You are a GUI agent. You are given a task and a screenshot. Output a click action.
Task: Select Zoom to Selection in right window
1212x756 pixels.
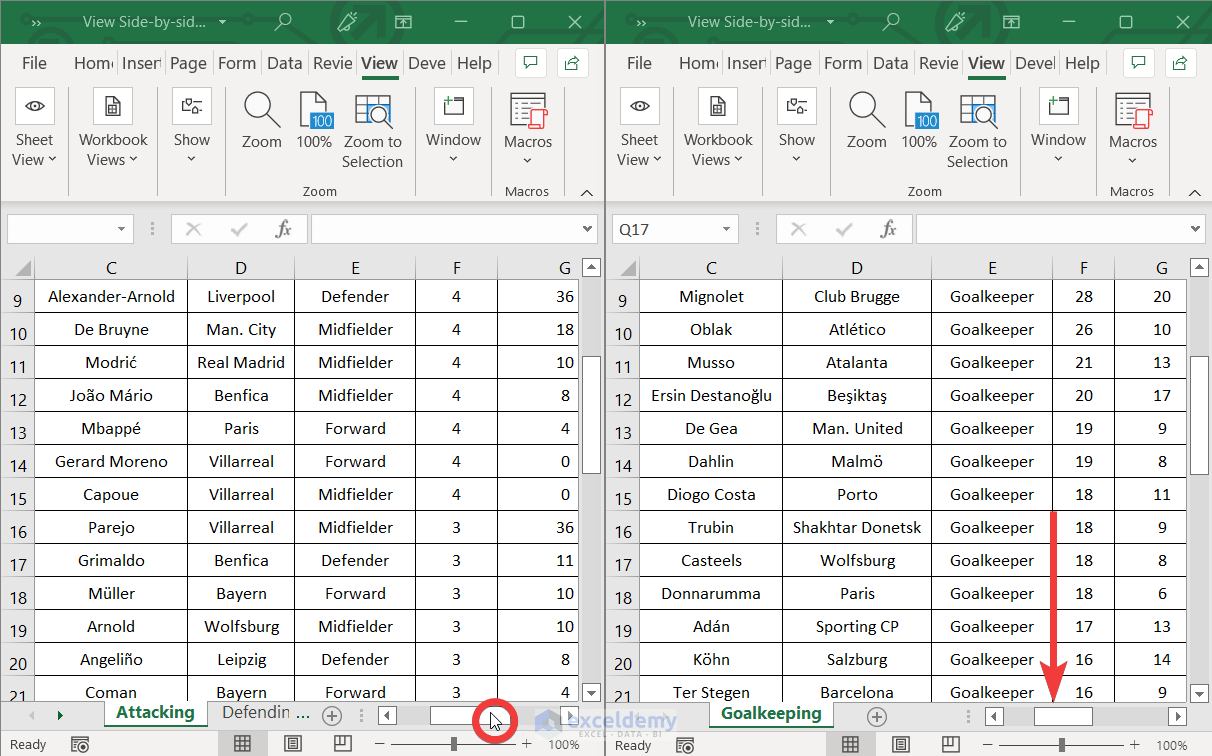pos(978,130)
